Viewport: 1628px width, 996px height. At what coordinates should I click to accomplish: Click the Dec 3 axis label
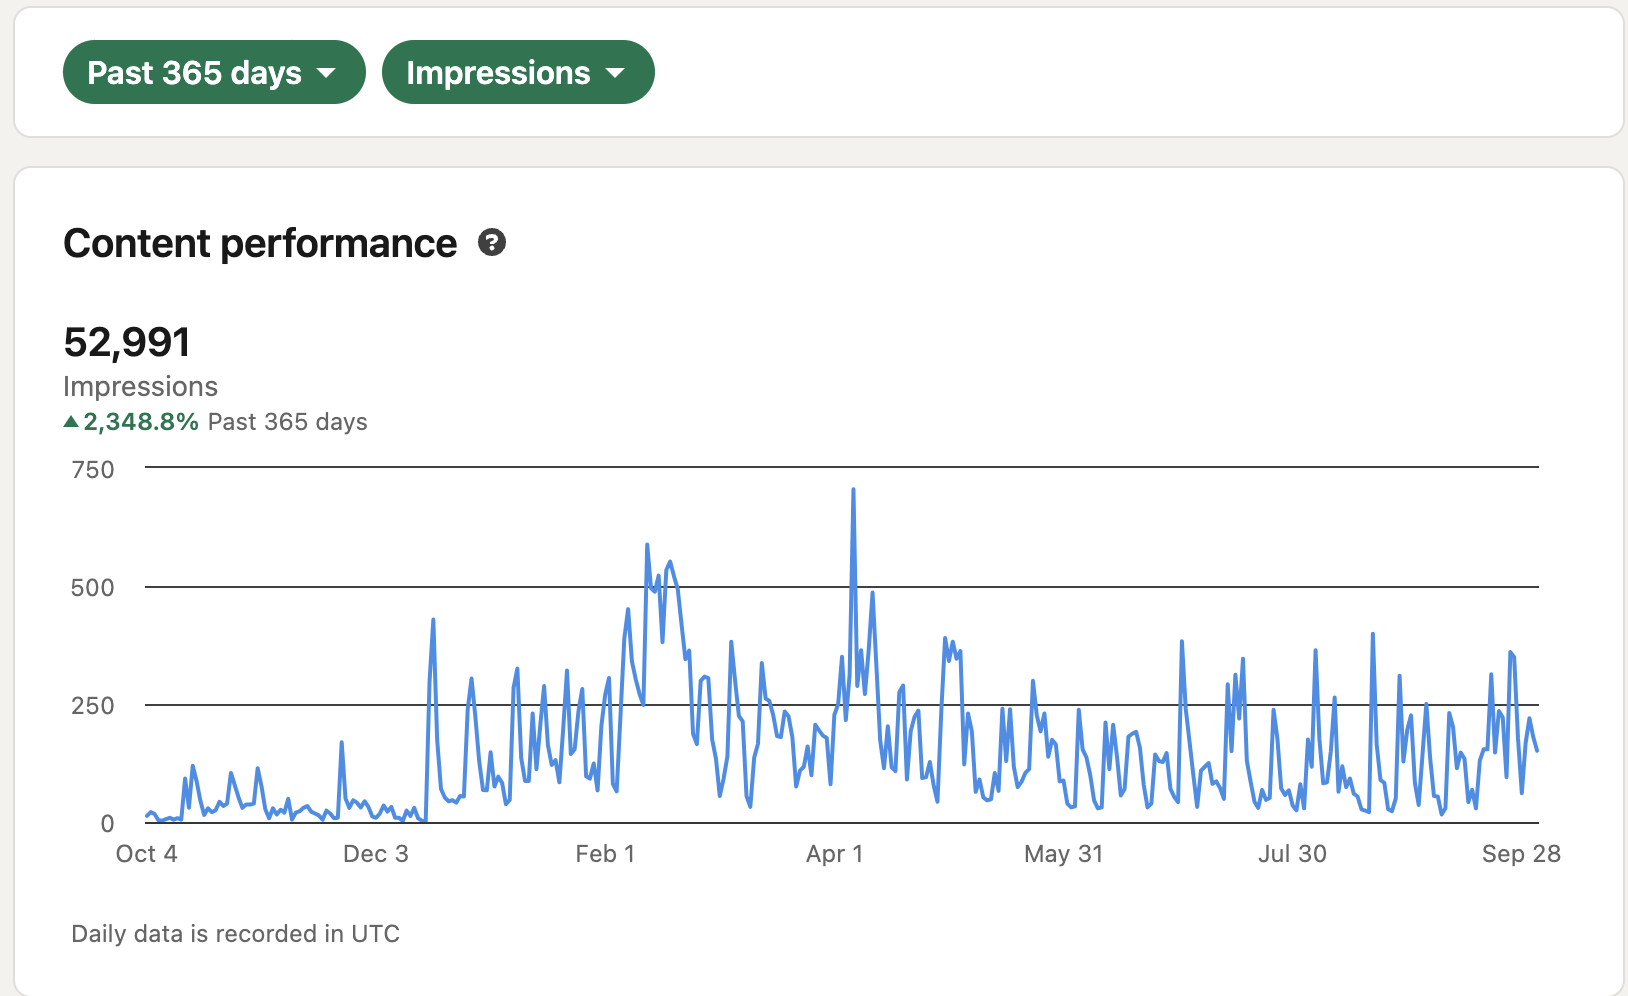[x=376, y=854]
